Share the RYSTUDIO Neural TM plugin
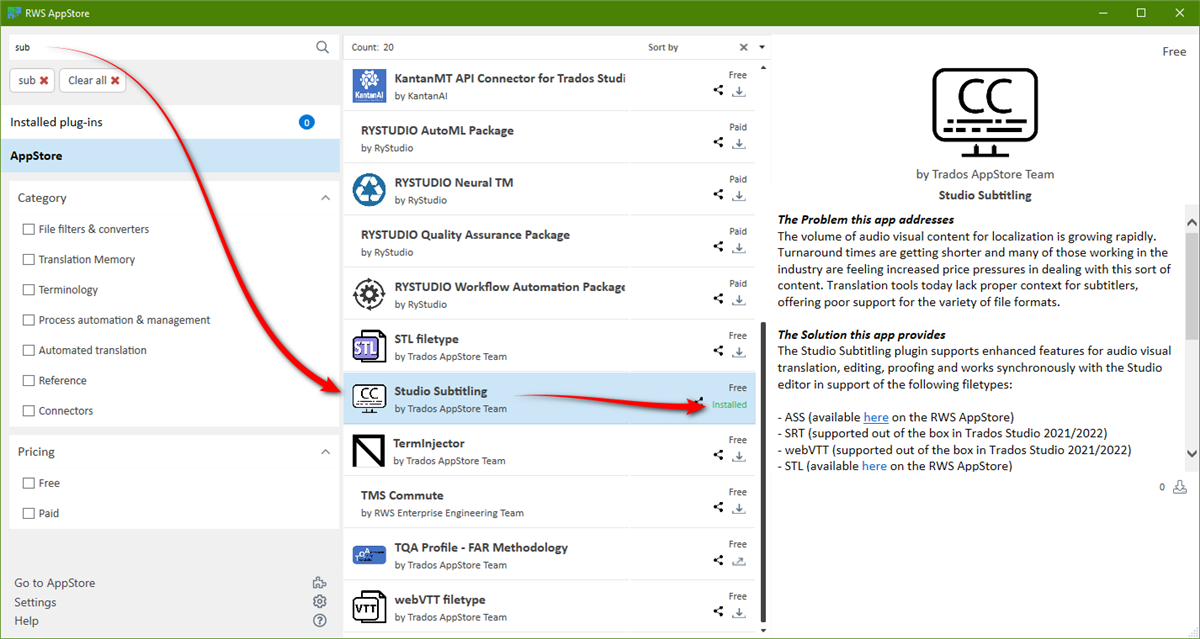This screenshot has width=1200, height=639. [718, 194]
